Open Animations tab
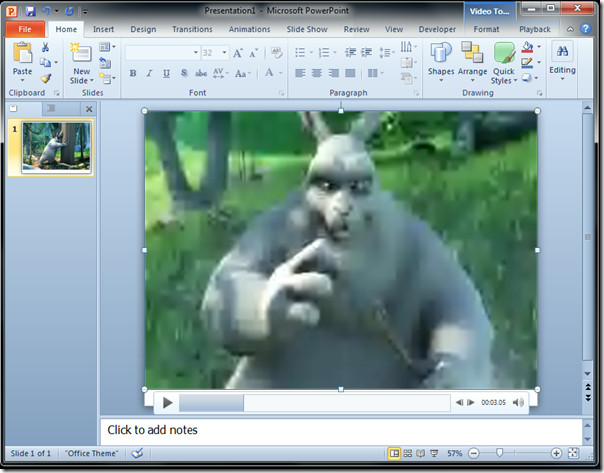 pos(249,29)
